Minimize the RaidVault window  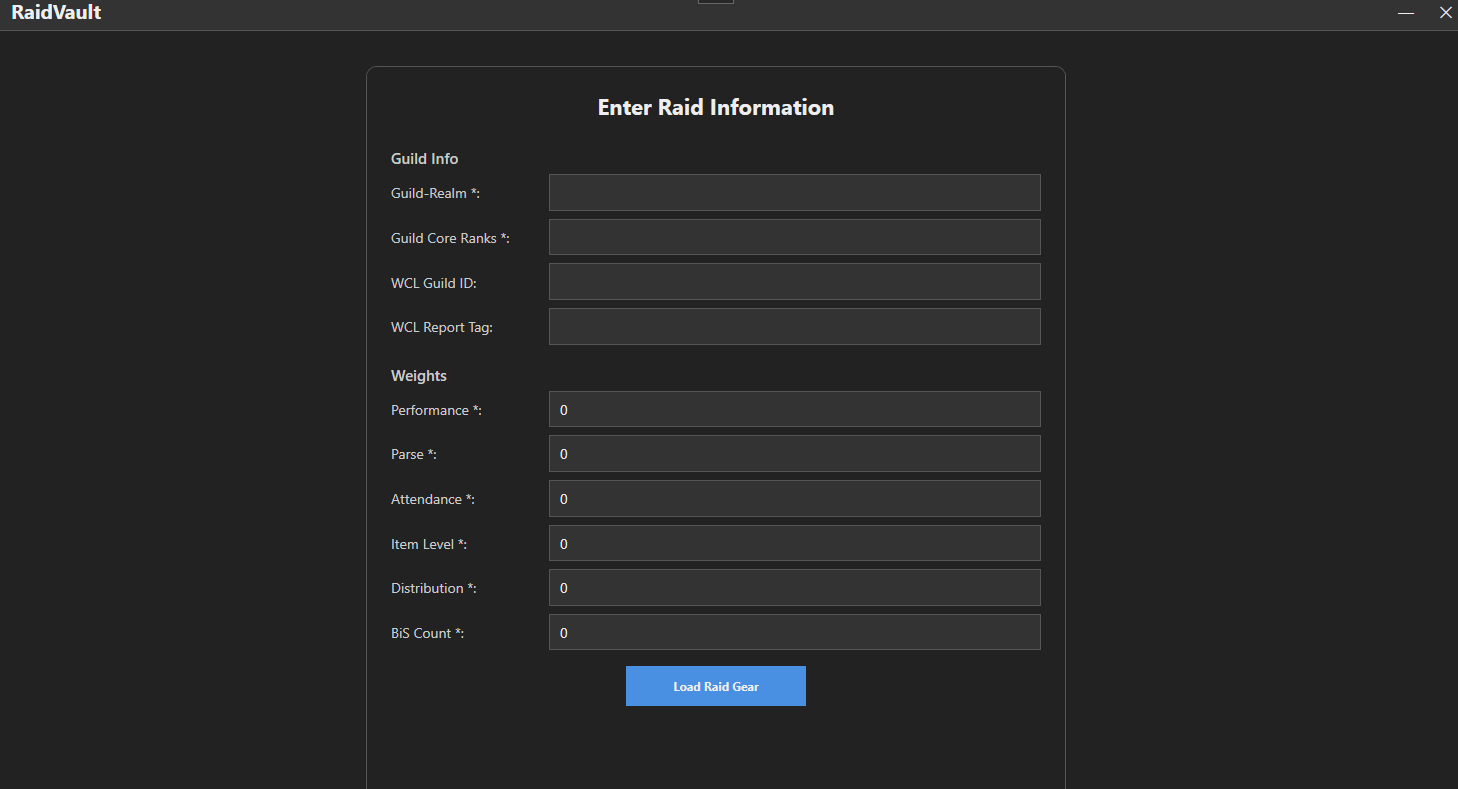(x=1405, y=13)
